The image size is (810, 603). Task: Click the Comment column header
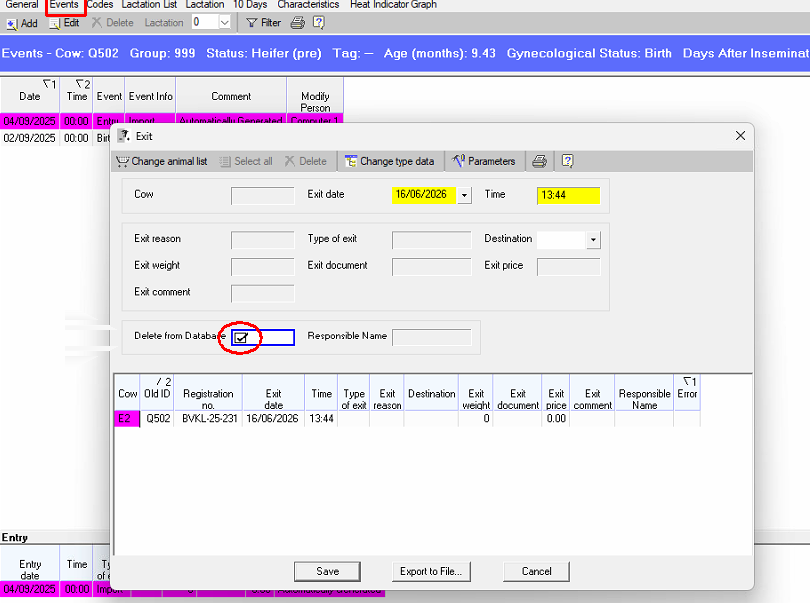coord(231,96)
